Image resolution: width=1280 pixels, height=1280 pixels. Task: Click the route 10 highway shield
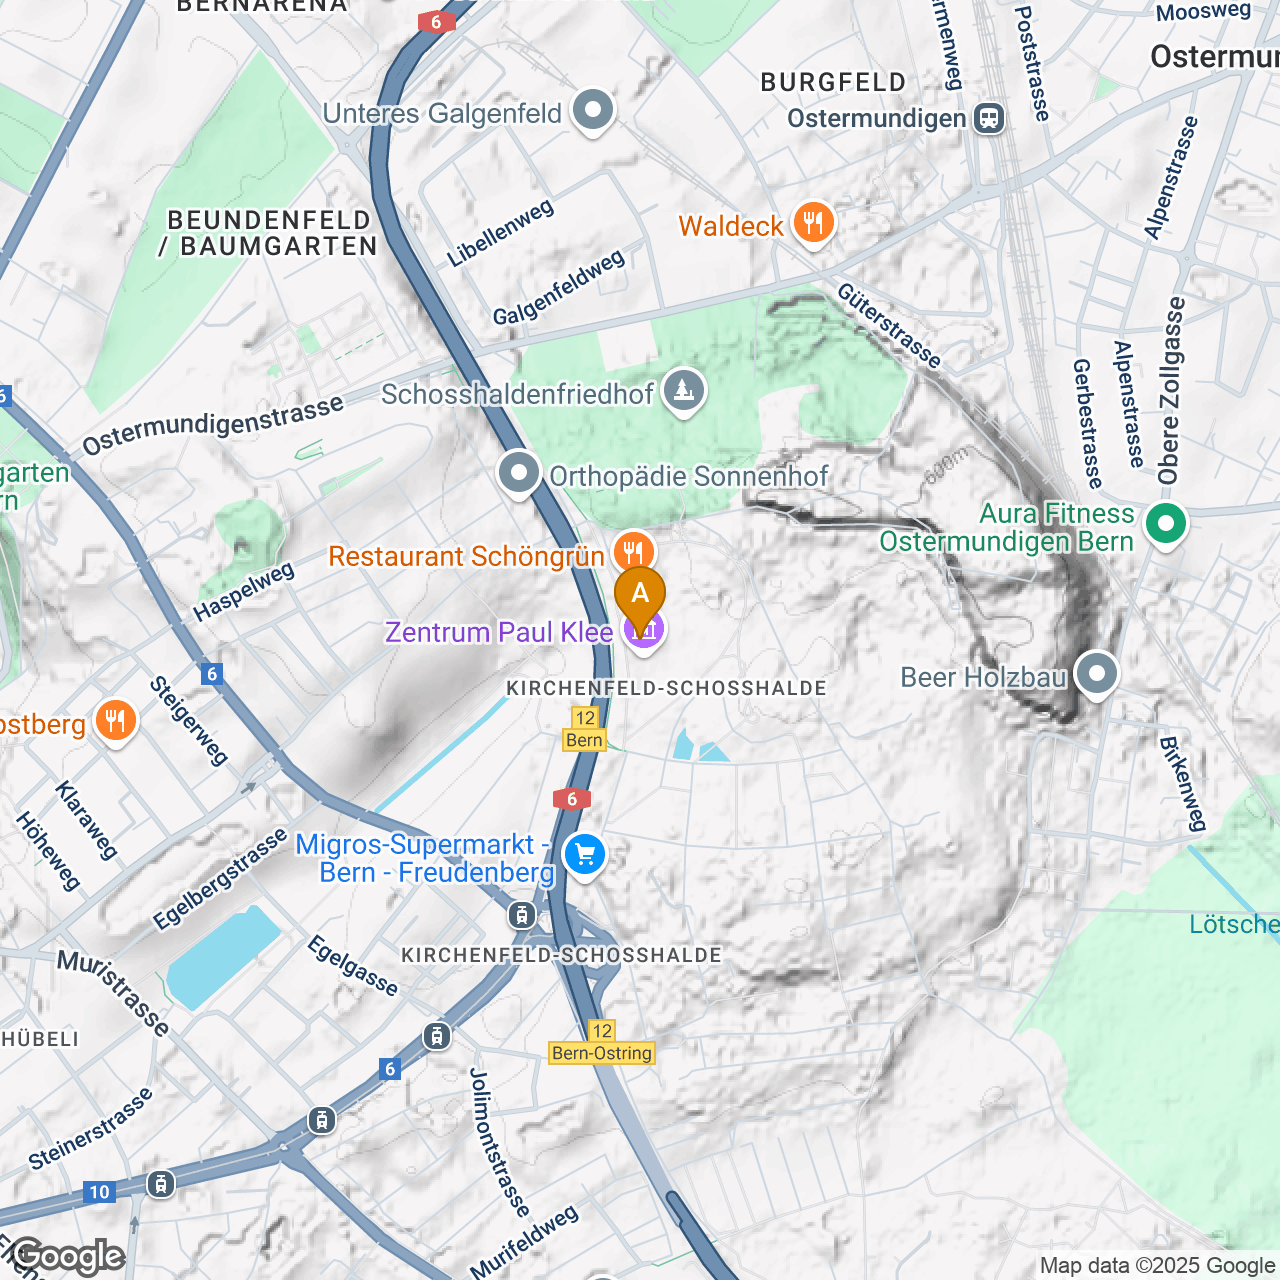(x=99, y=1192)
